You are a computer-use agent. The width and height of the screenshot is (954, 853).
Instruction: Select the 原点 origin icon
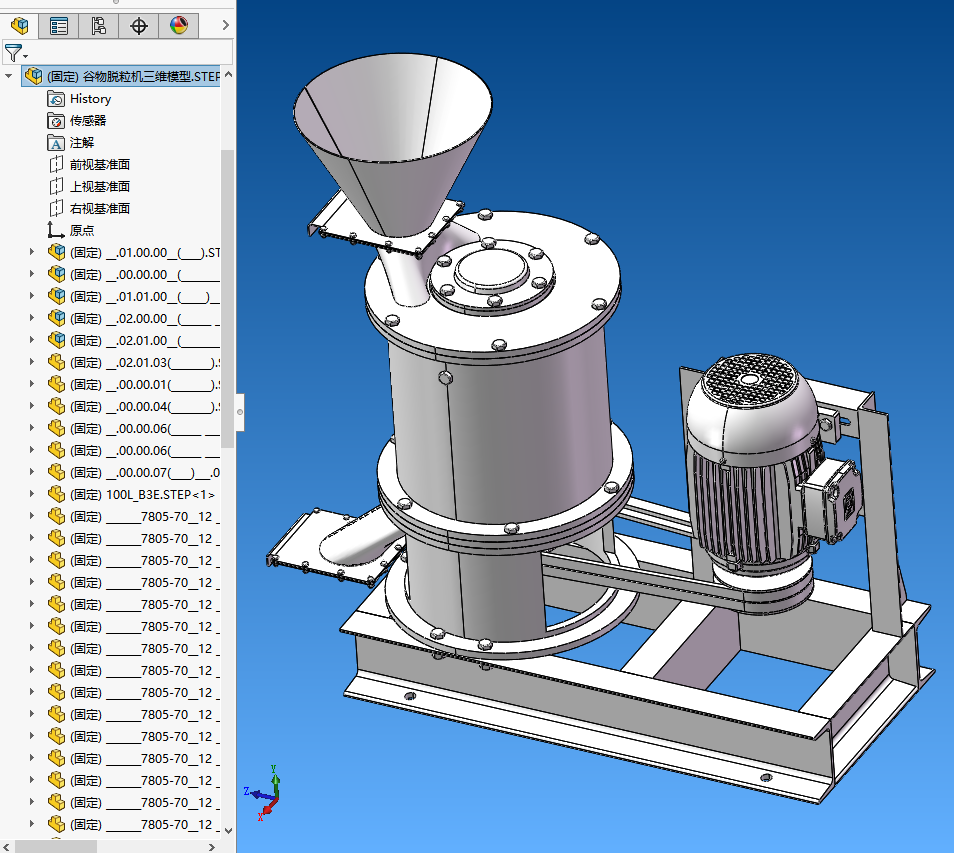(x=56, y=231)
